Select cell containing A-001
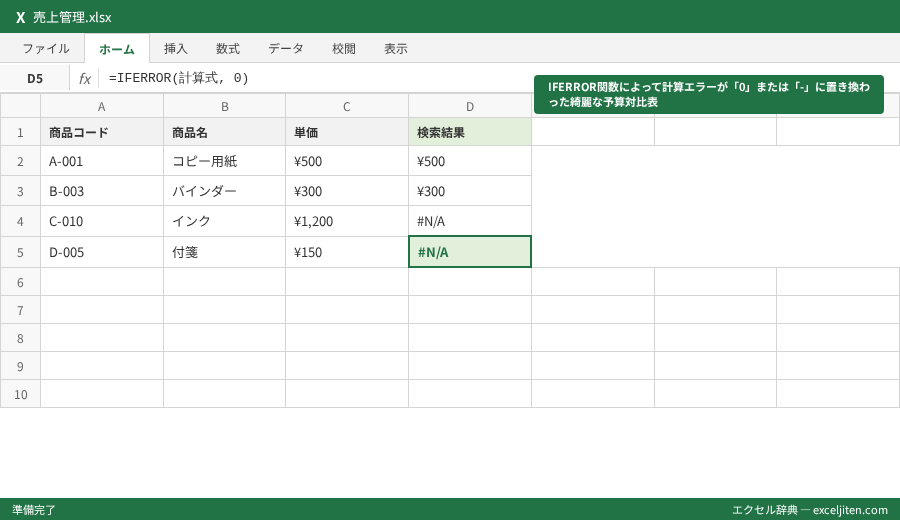 pyautogui.click(x=102, y=161)
